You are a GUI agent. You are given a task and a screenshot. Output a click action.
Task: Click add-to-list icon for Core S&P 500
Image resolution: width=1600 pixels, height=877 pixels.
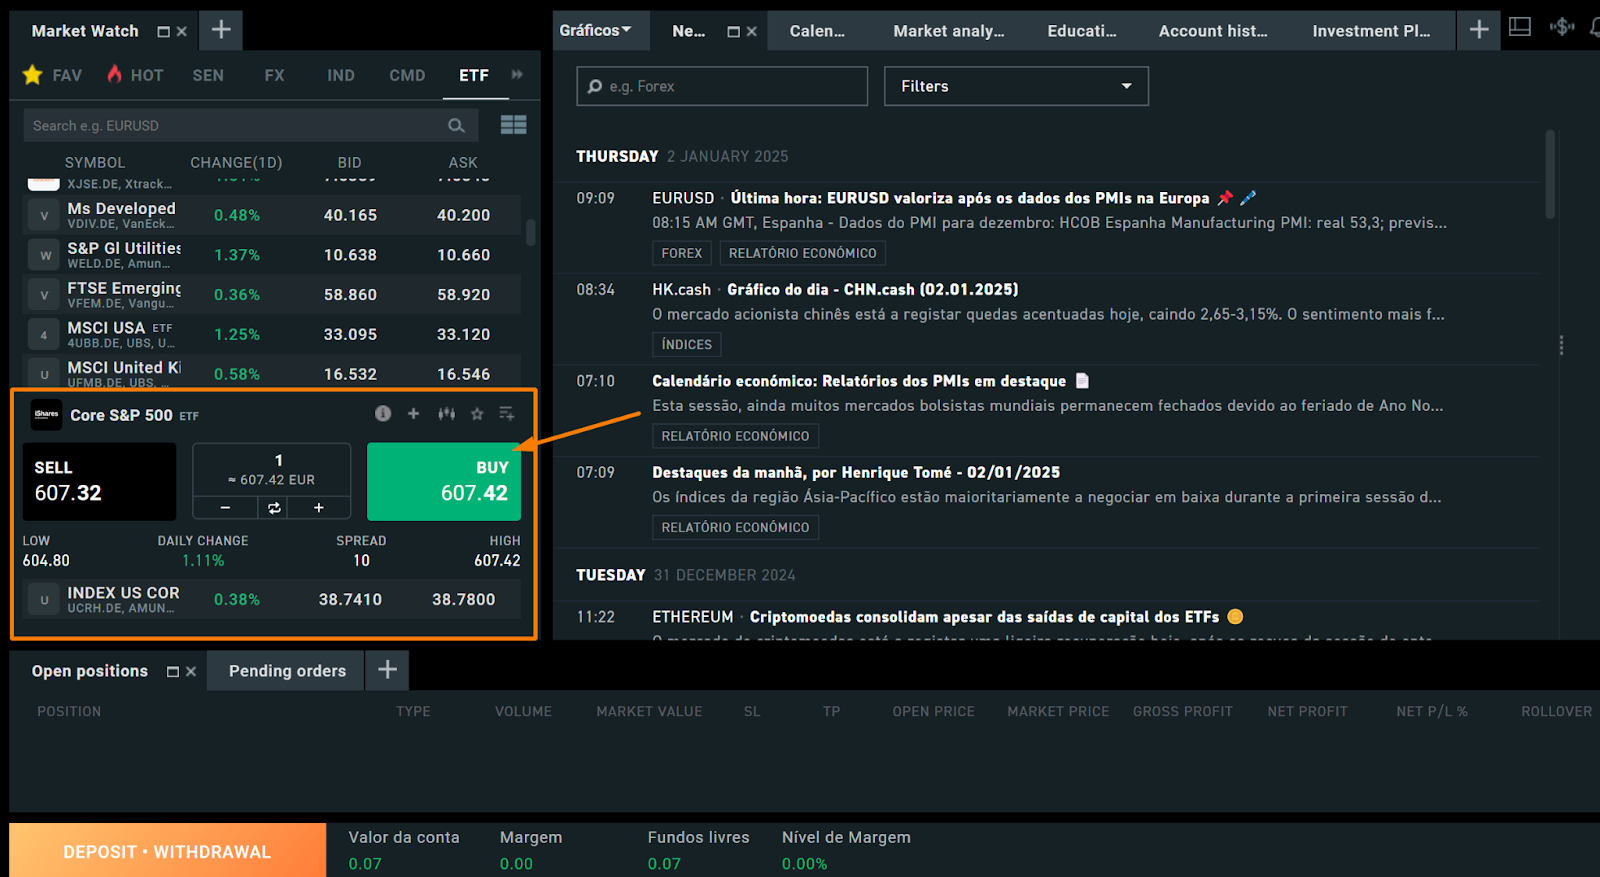tap(507, 413)
